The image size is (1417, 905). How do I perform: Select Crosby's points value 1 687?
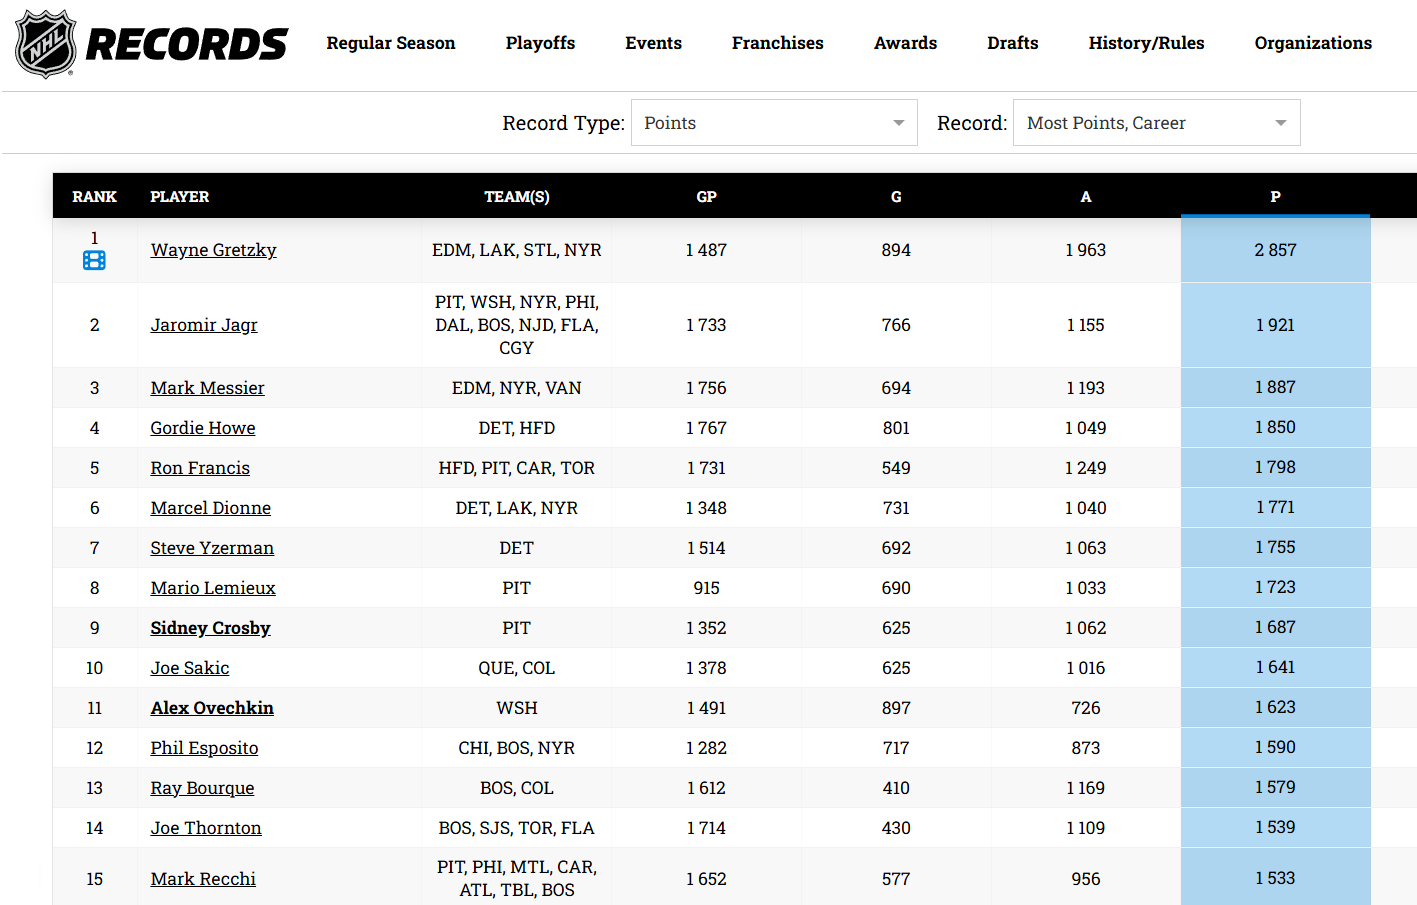point(1275,627)
